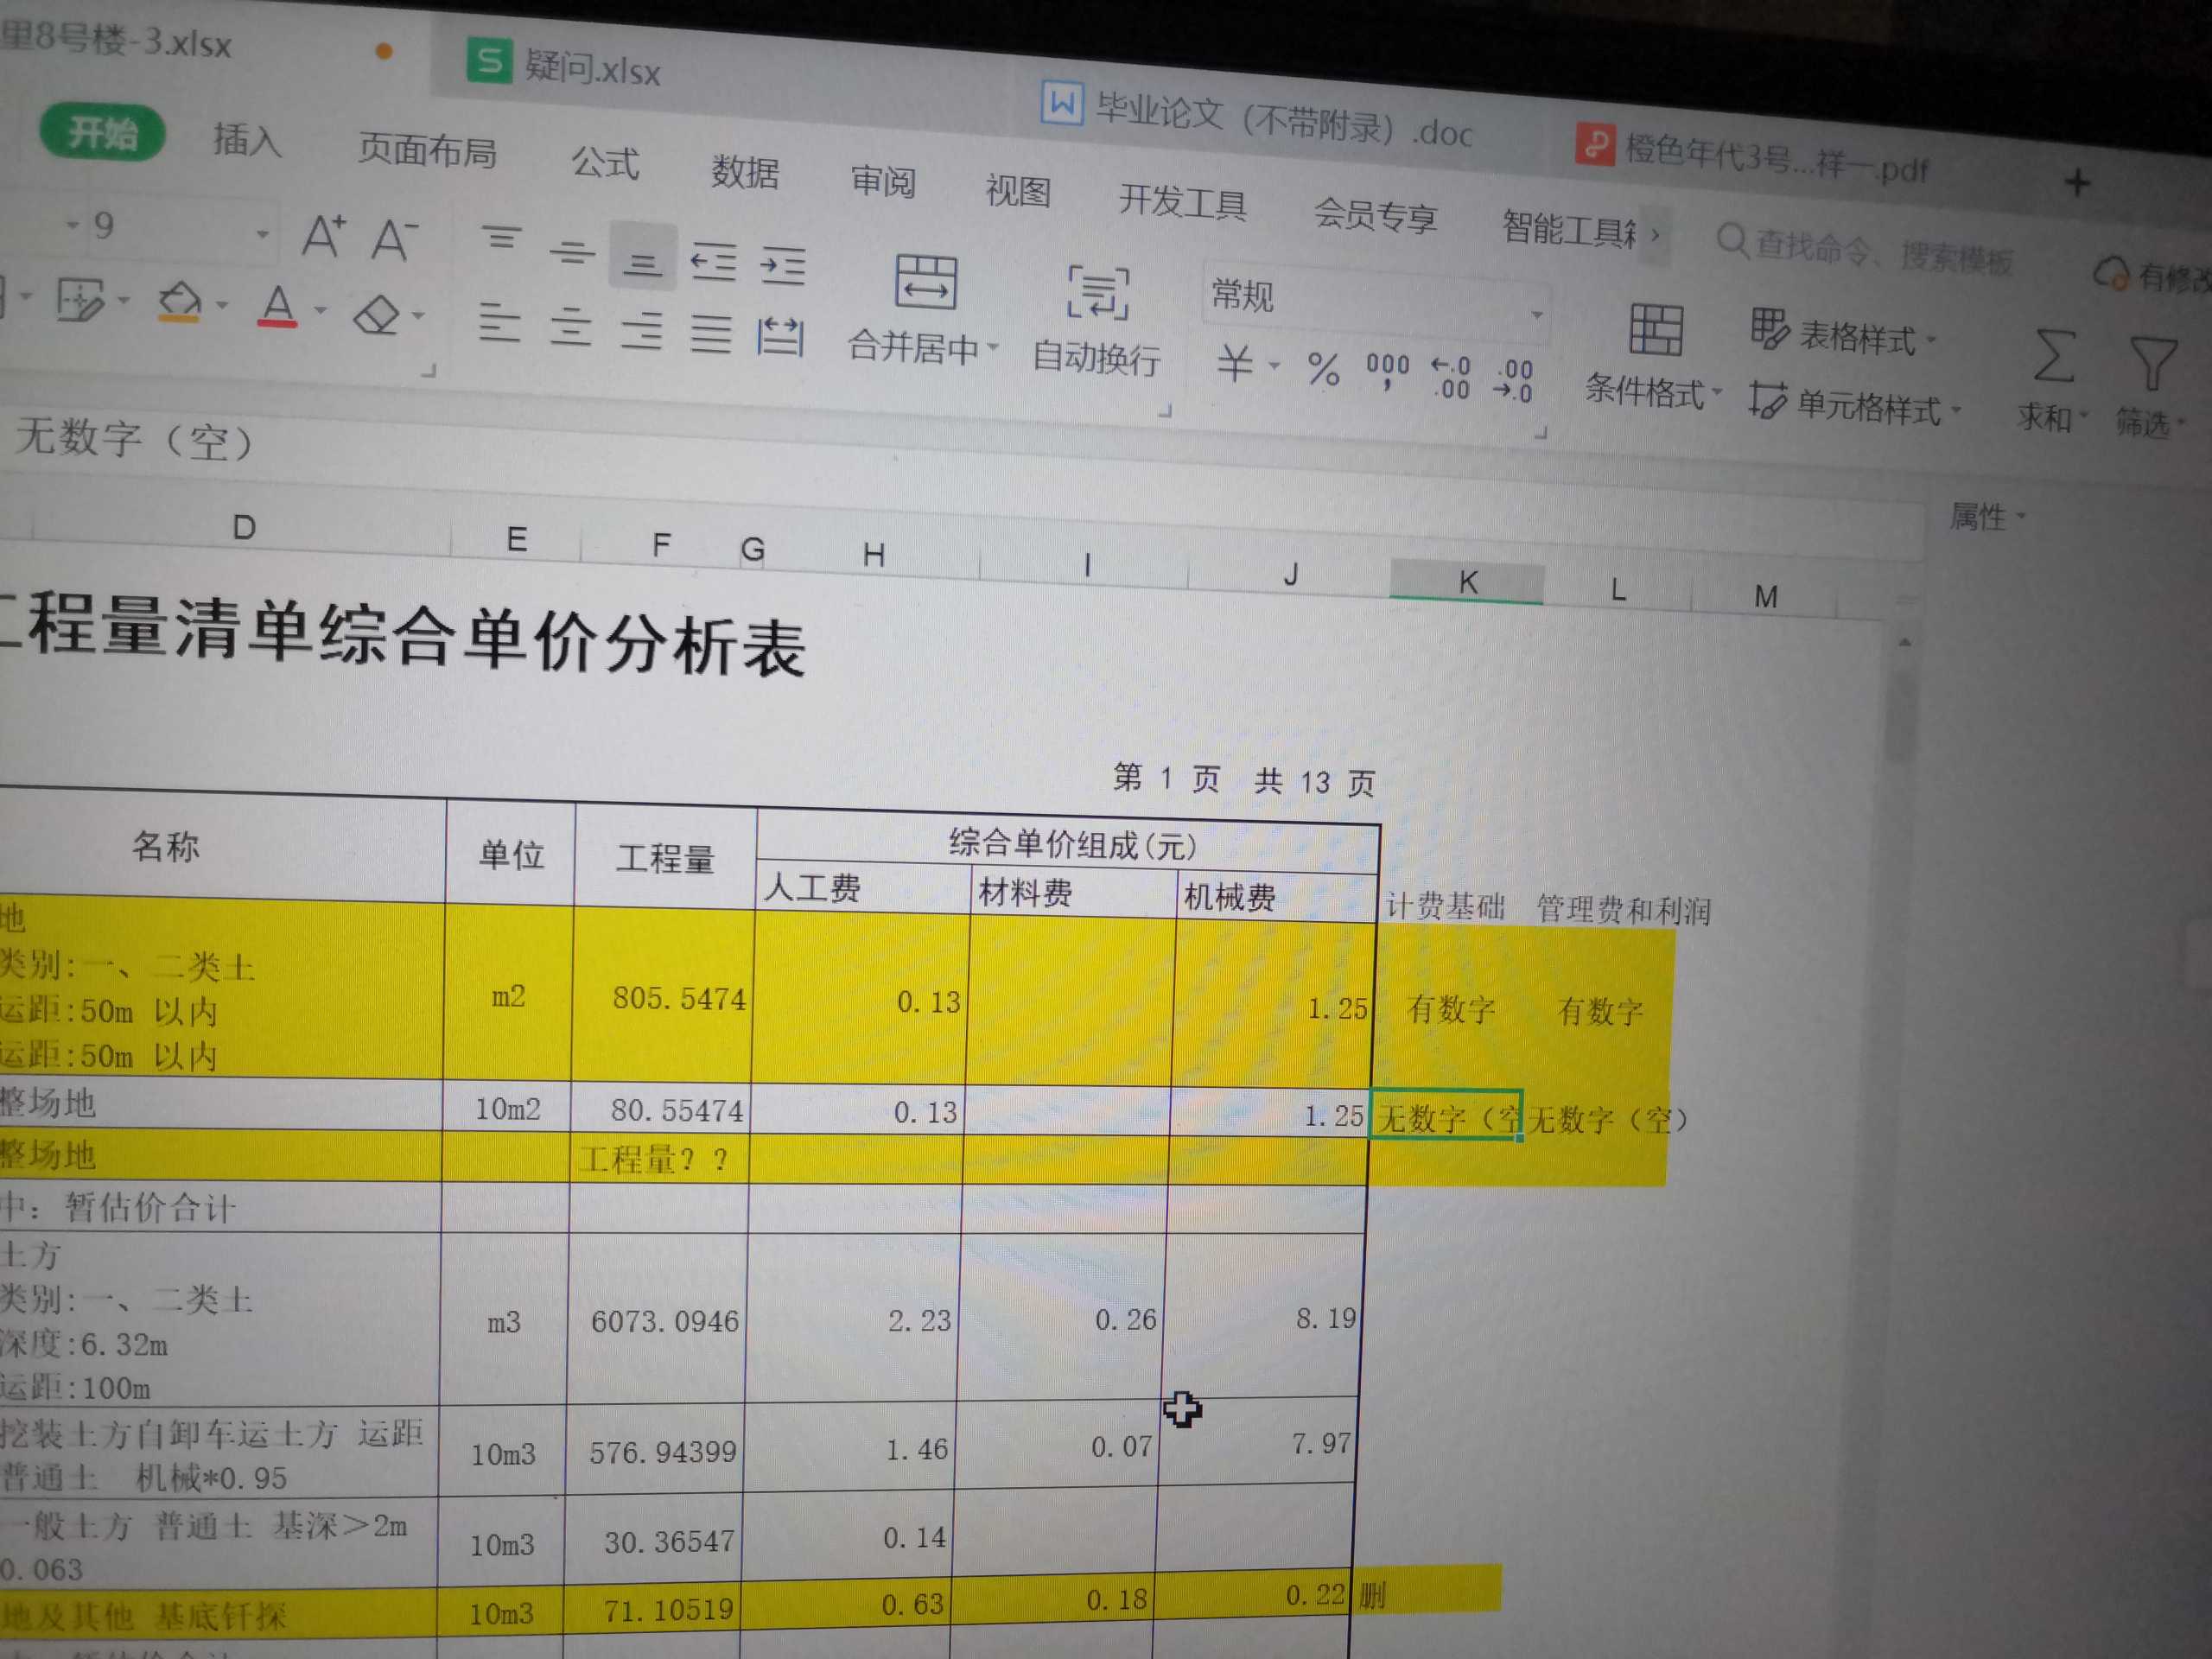
Task: Click the table style (表格样式) icon
Action: [x=1769, y=328]
